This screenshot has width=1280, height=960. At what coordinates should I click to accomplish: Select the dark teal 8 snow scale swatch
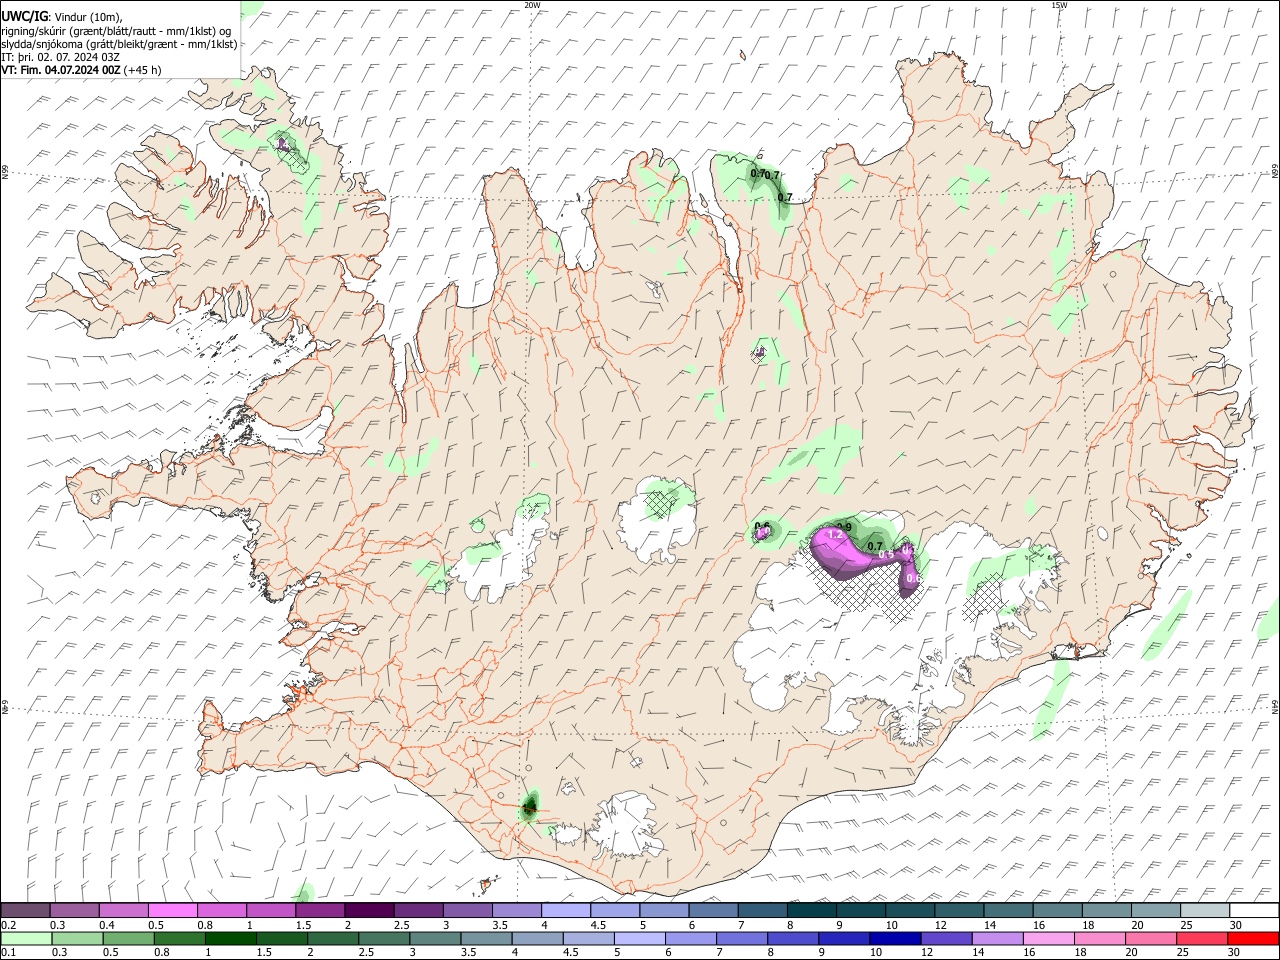tap(812, 911)
